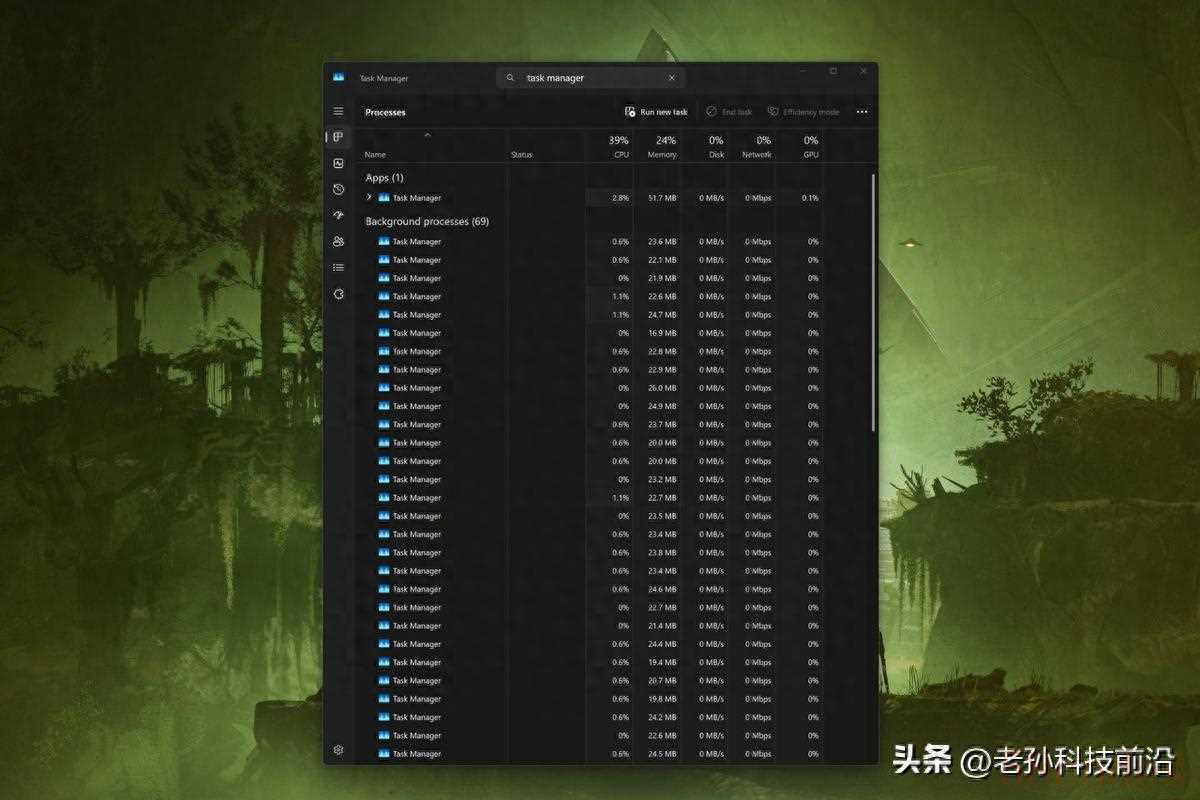
Task: Expand the Task Manager app entry
Action: (369, 197)
